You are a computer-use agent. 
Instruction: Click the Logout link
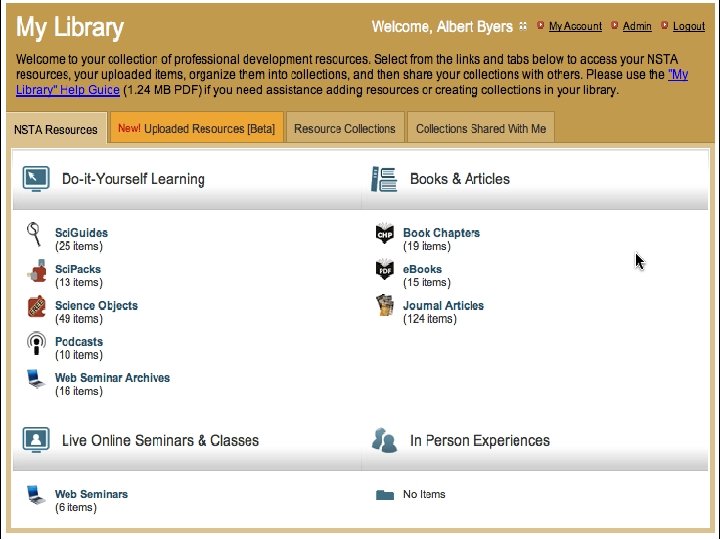[689, 26]
